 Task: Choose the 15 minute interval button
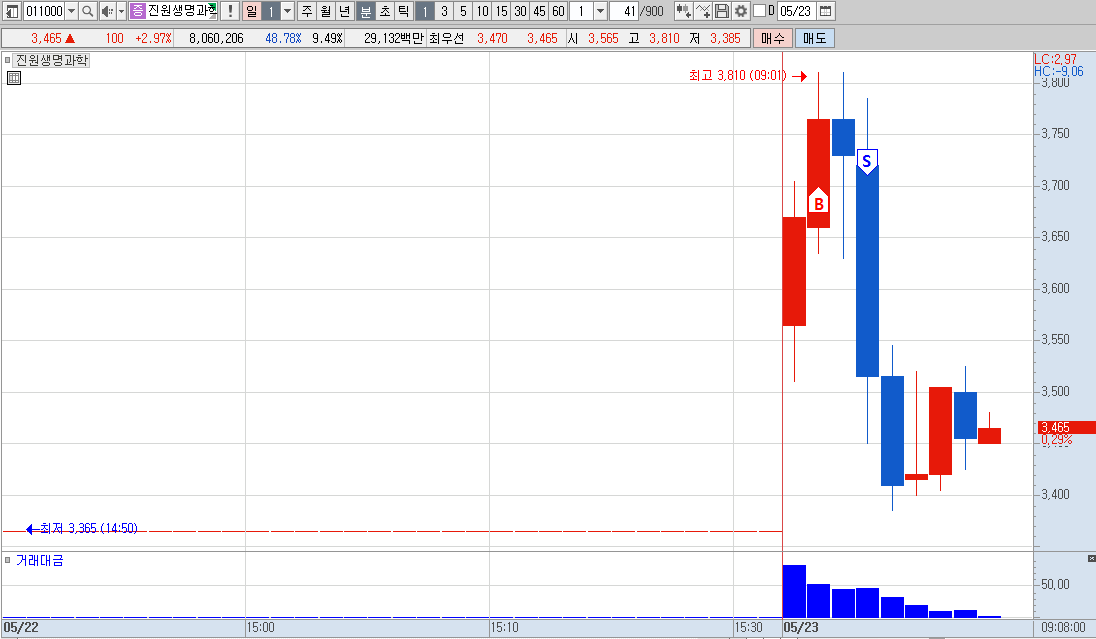click(501, 11)
